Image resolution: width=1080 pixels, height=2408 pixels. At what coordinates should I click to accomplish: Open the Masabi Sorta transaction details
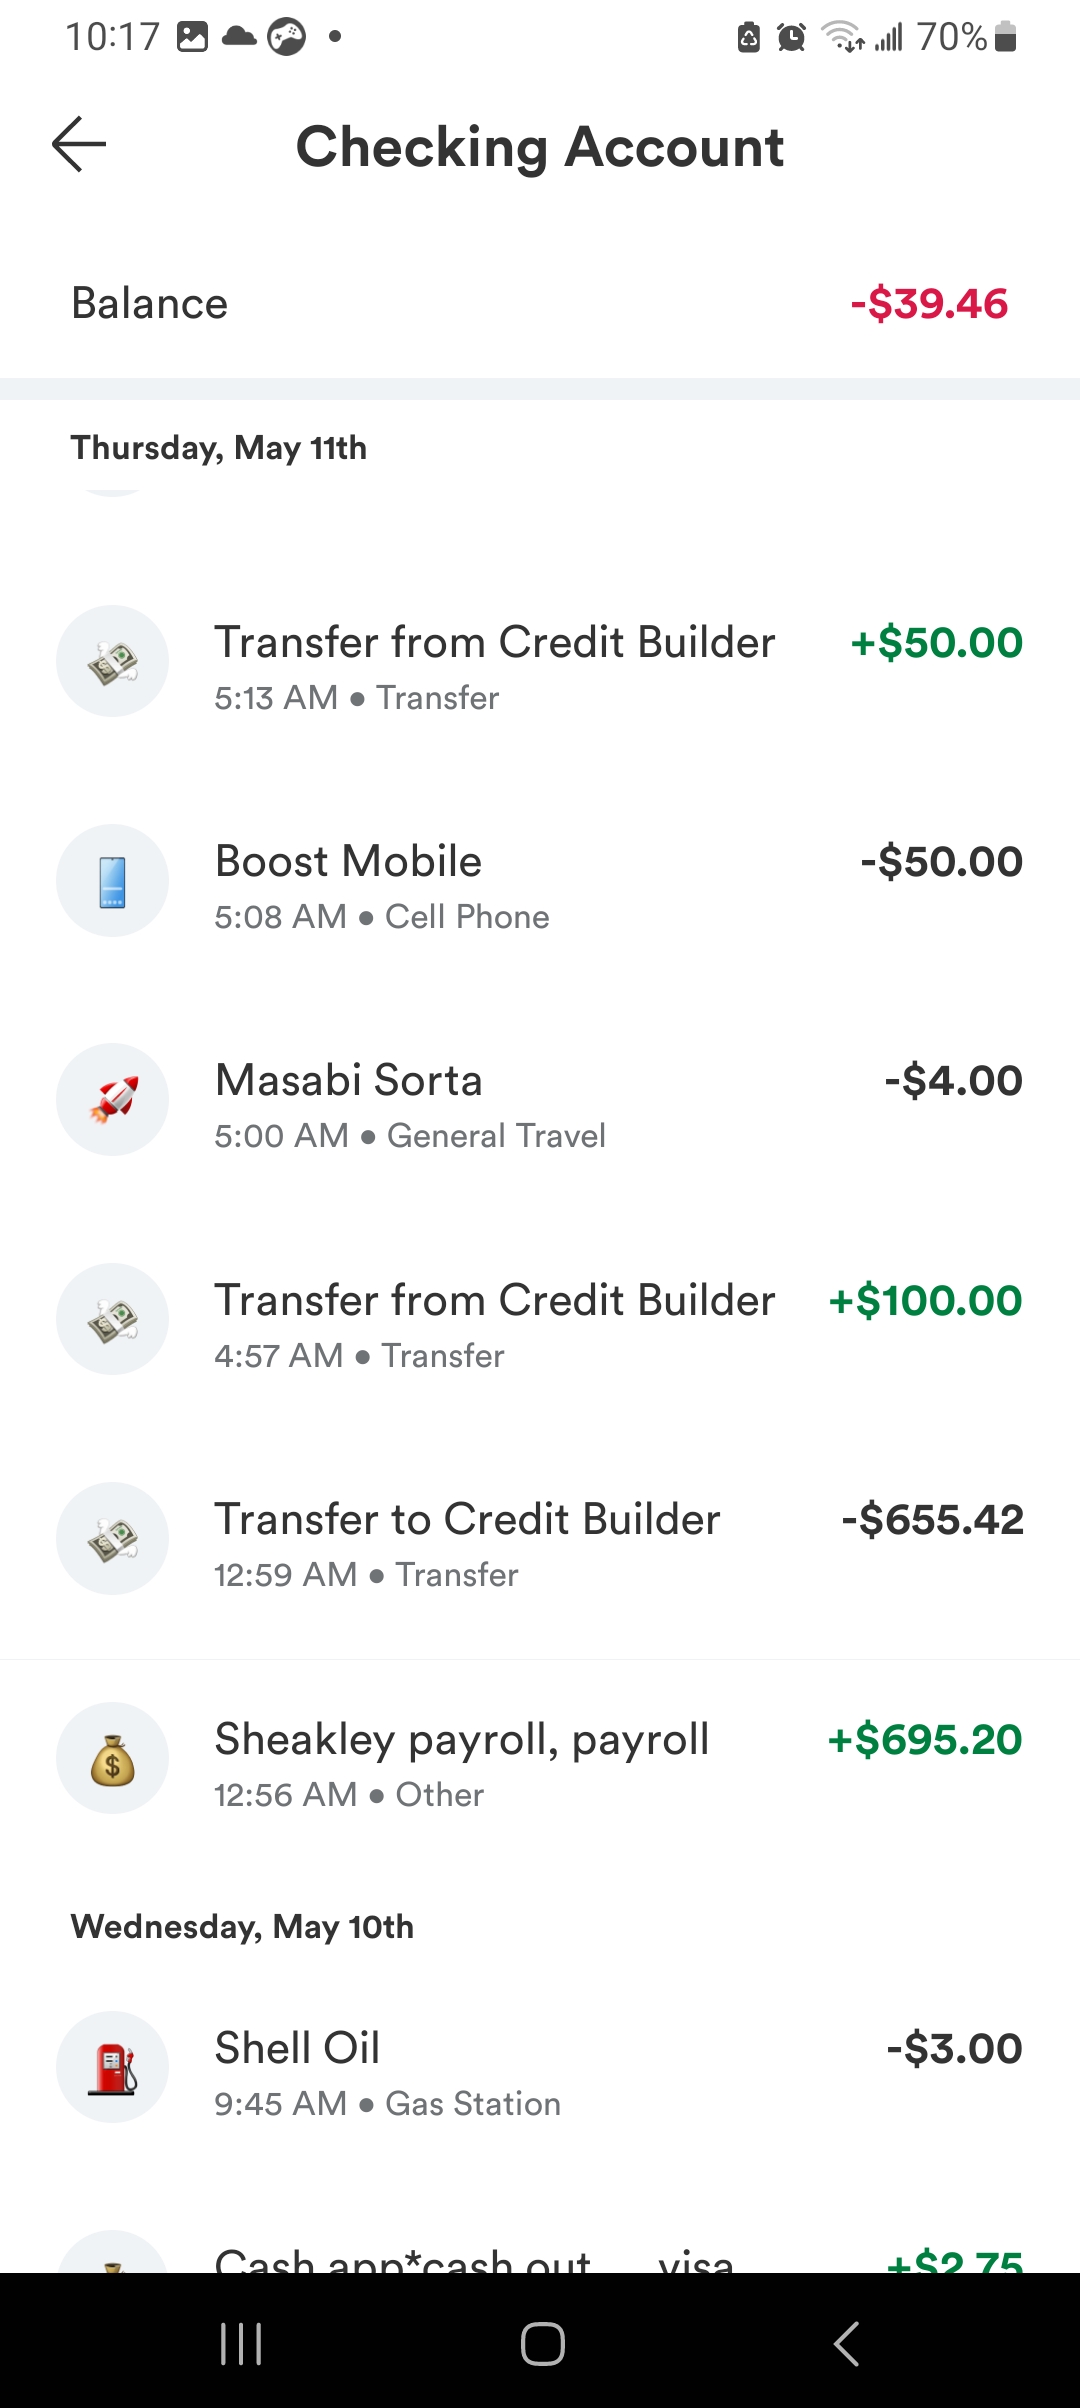348,1081
